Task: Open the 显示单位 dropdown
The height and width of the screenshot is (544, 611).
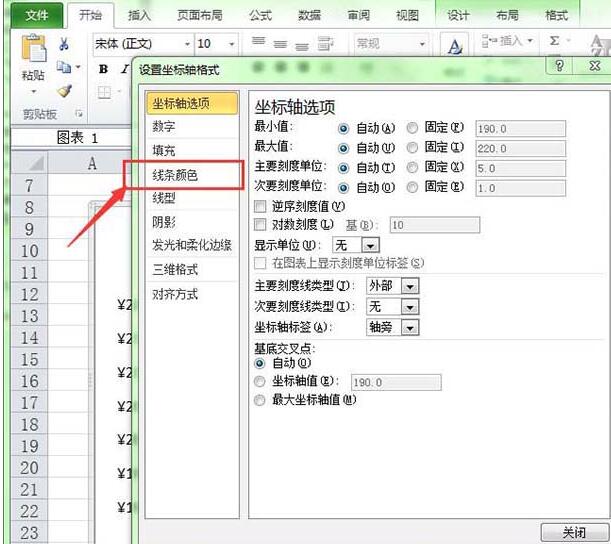Action: click(x=370, y=246)
